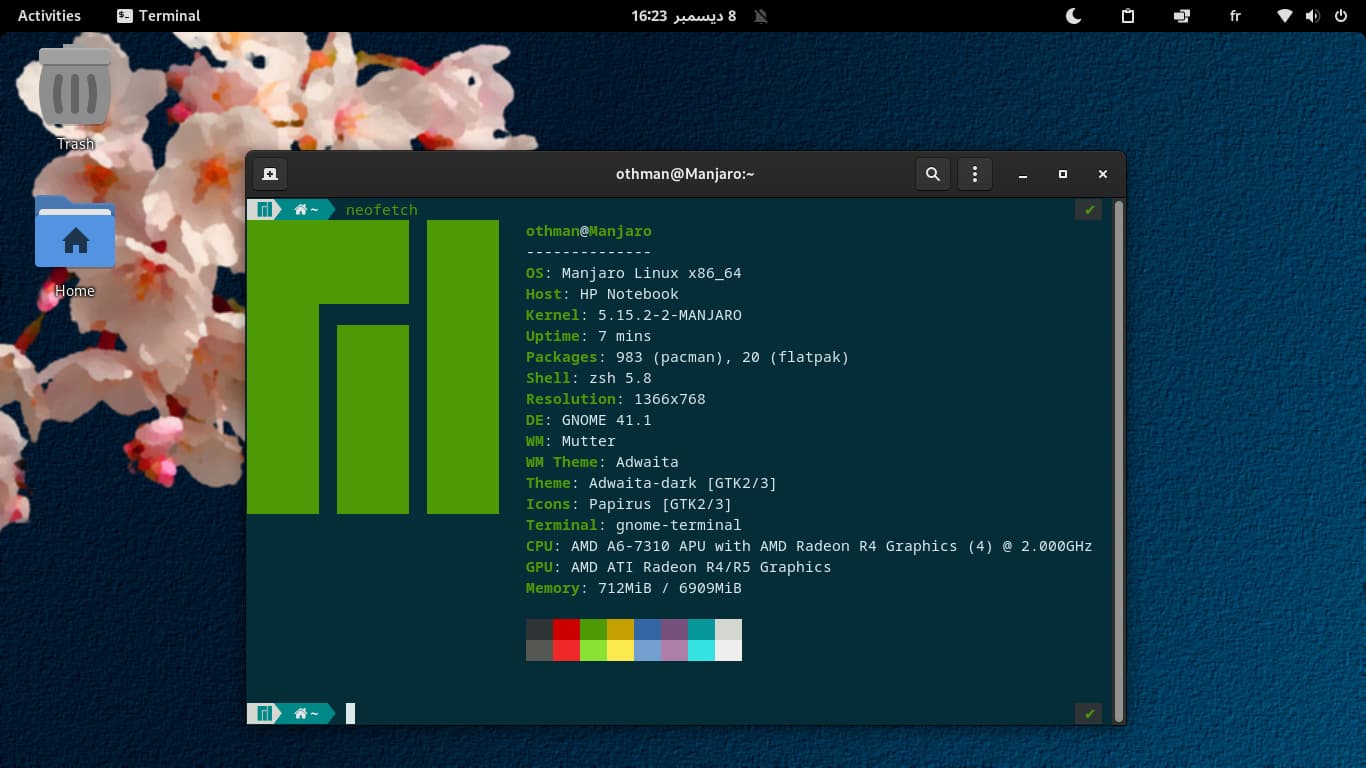Maximize the terminal window
The width and height of the screenshot is (1366, 768).
coord(1063,174)
